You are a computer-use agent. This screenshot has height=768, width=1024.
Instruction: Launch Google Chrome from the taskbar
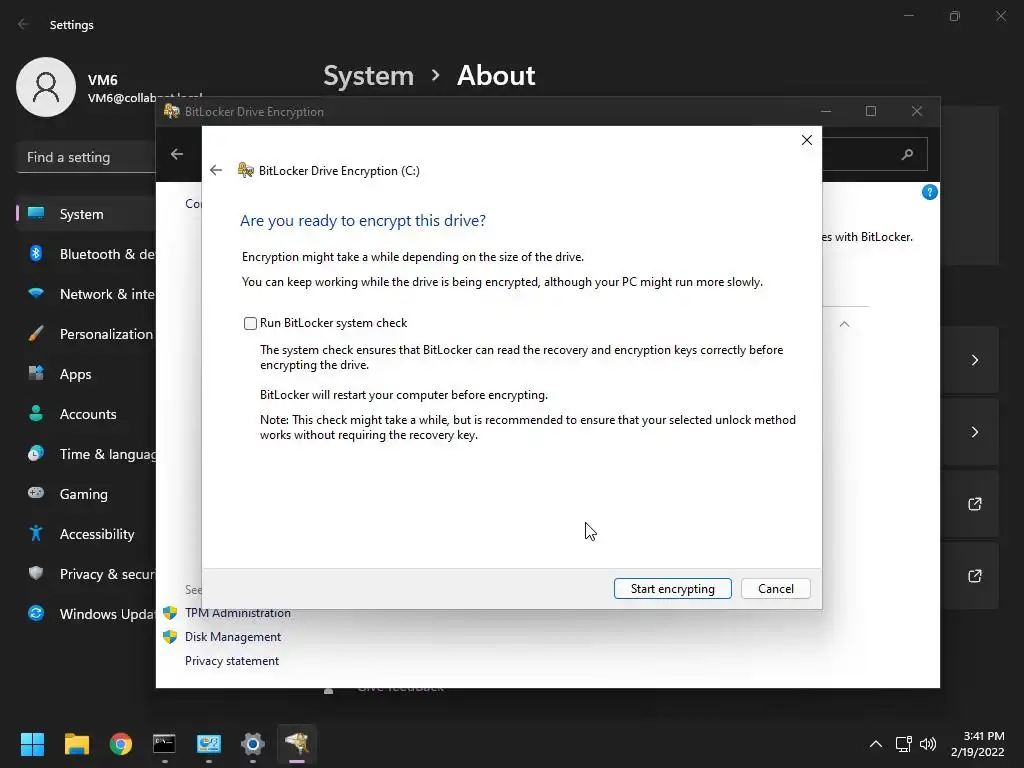(x=120, y=744)
